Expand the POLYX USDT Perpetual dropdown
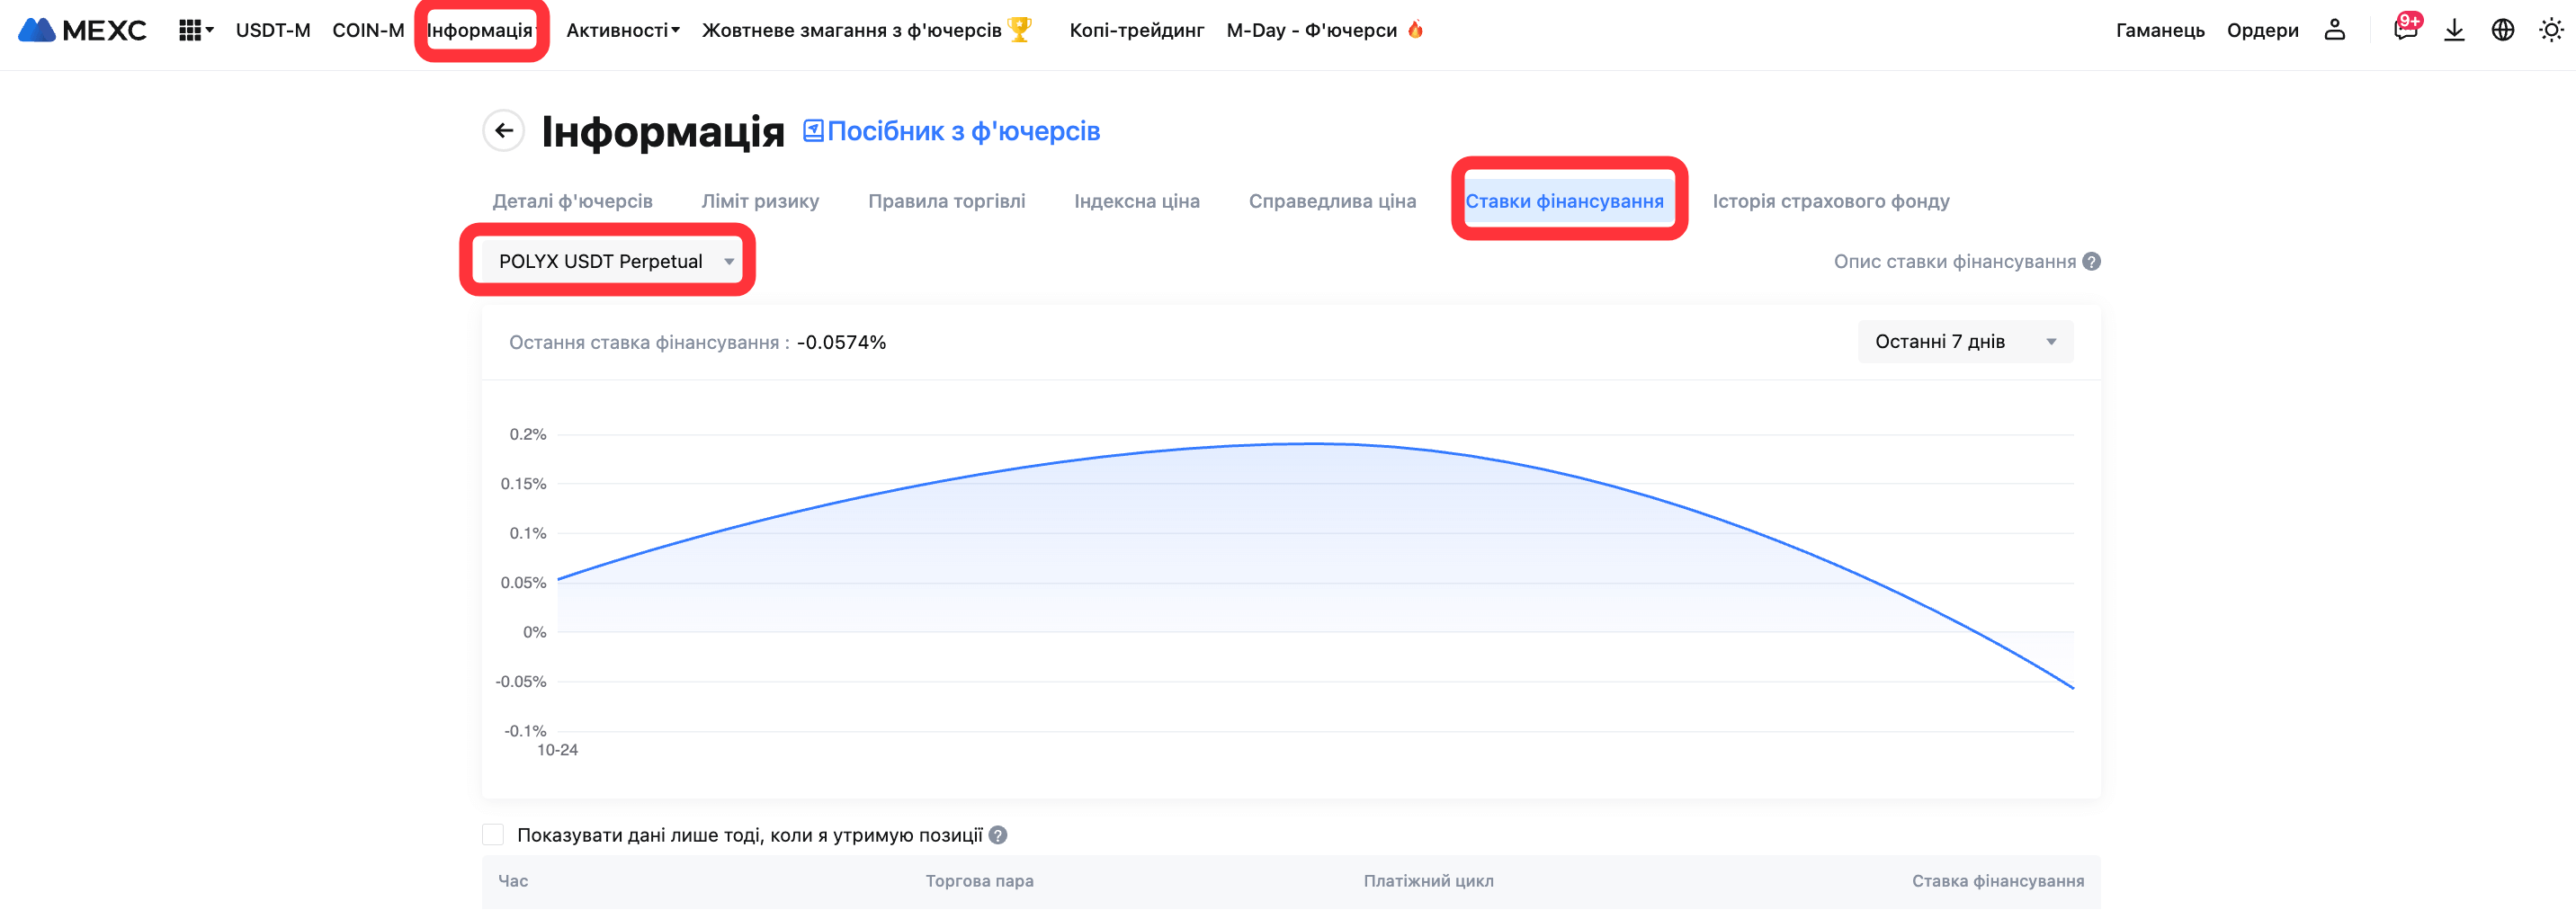 coord(614,262)
